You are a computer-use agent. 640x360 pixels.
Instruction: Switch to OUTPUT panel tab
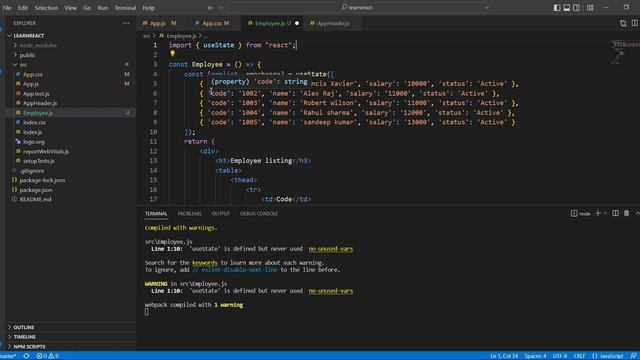pos(220,213)
